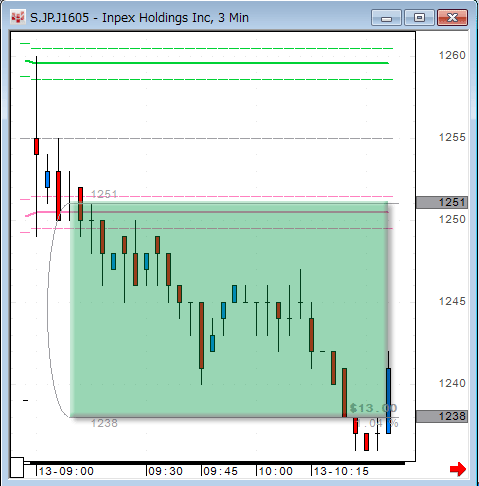Click the last blue candlestick
This screenshot has width=479, height=486.
click(388, 400)
